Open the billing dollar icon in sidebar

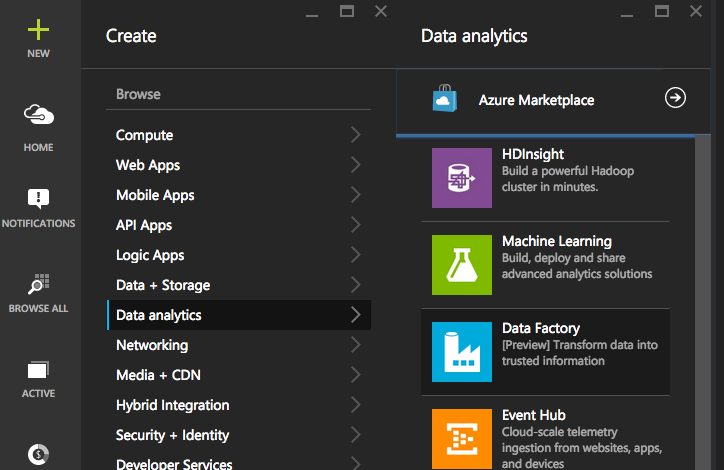pyautogui.click(x=38, y=454)
